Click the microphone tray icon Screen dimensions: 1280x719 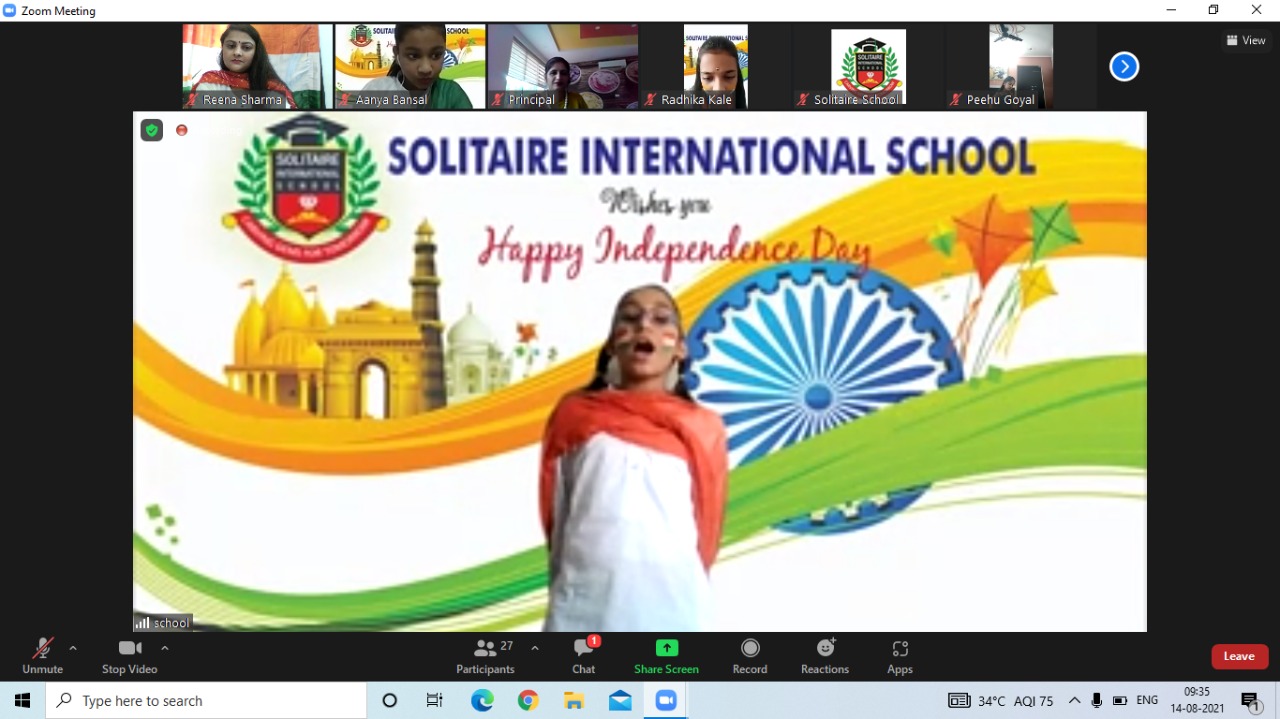click(x=1097, y=701)
